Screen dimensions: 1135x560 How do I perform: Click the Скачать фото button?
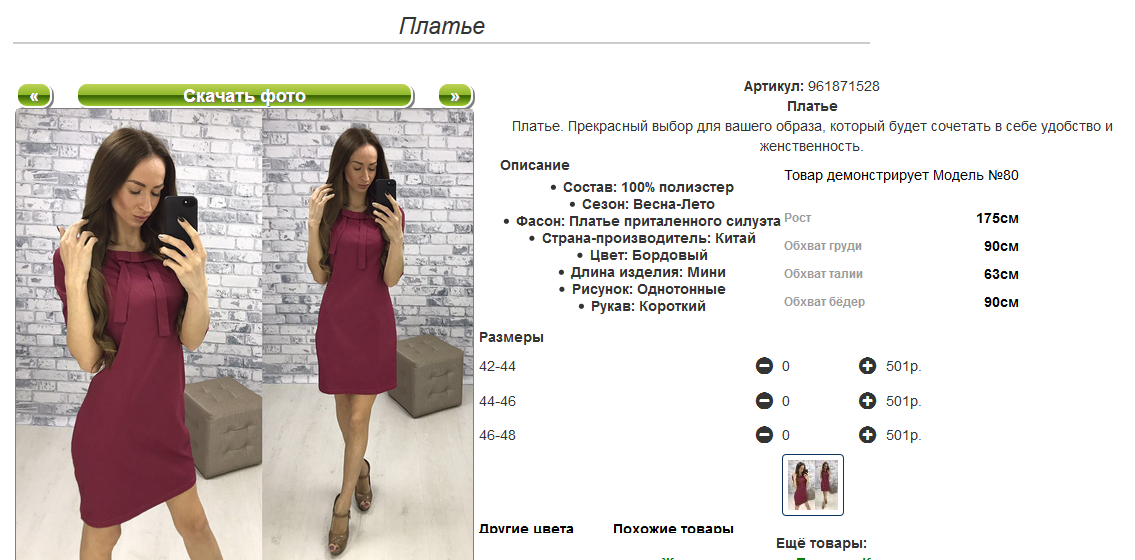tap(245, 96)
